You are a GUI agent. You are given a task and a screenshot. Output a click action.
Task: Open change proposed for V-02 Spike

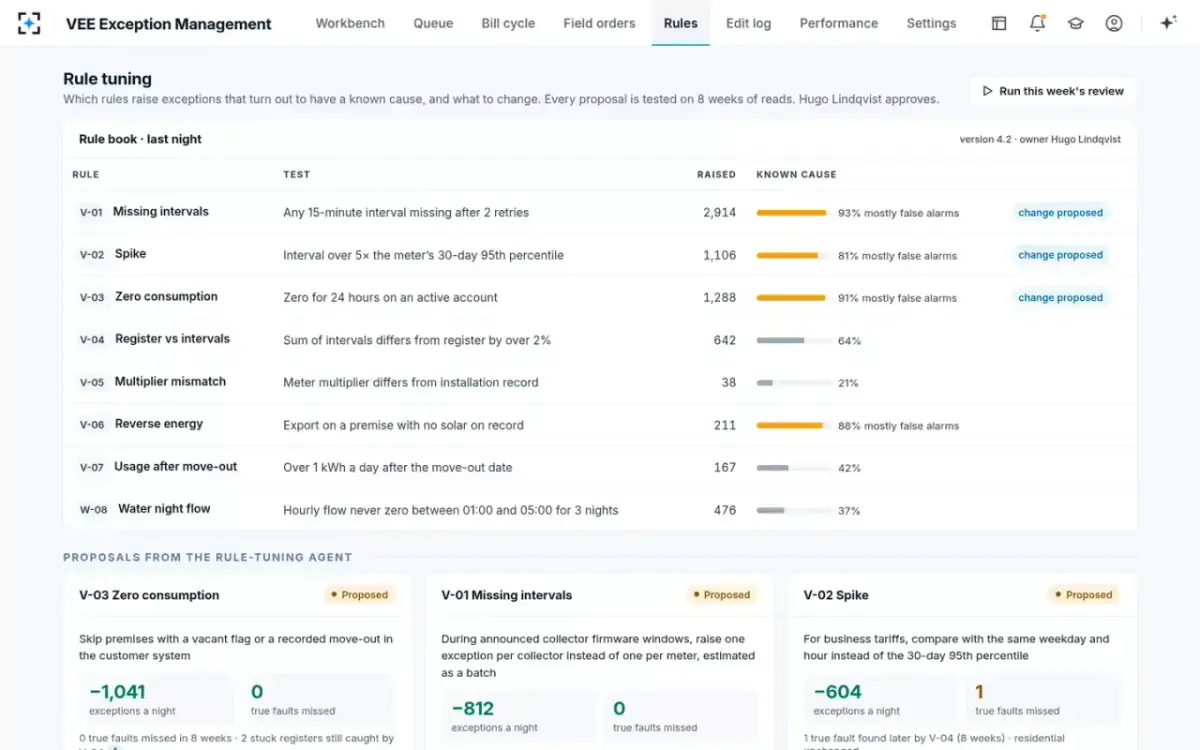[1060, 255]
